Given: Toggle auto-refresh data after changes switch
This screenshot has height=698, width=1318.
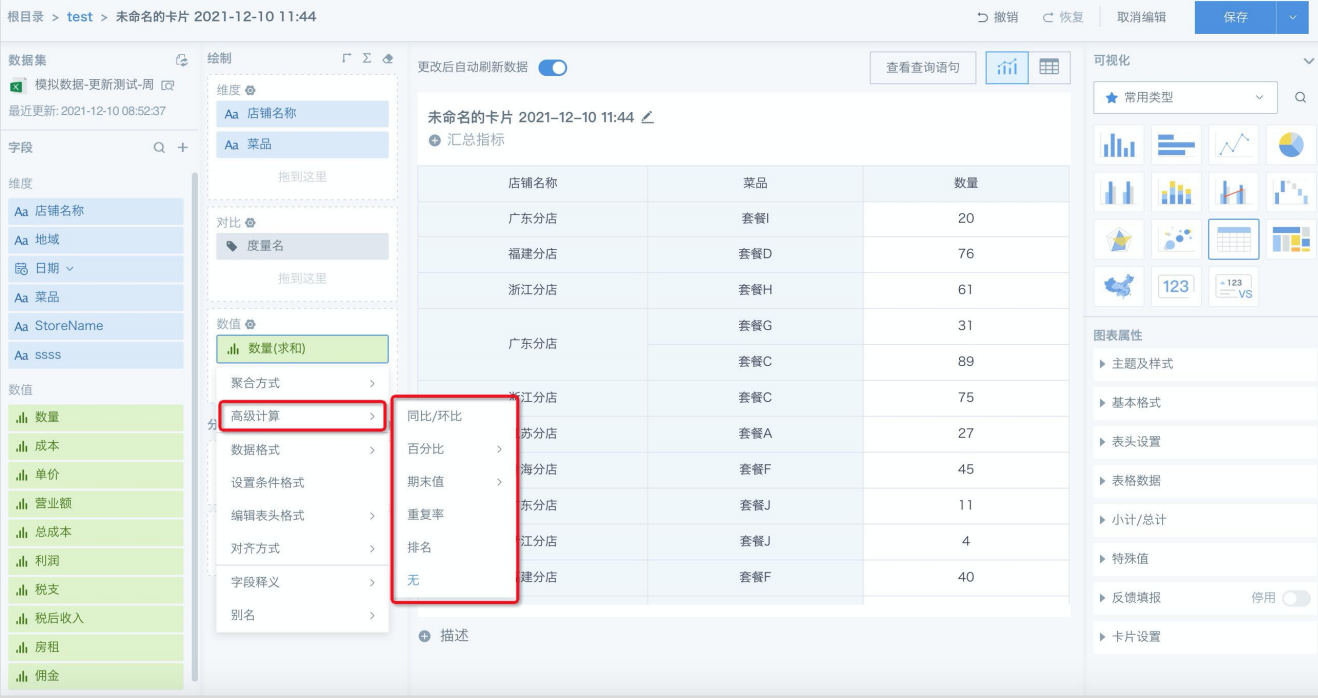Looking at the screenshot, I should [x=552, y=67].
